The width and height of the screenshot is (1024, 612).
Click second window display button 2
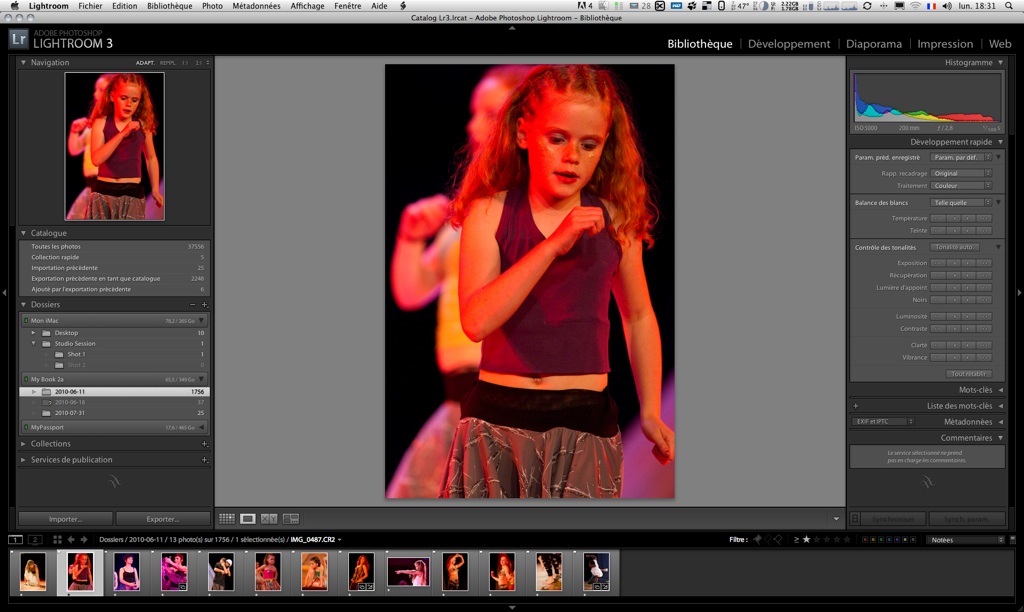pos(36,540)
